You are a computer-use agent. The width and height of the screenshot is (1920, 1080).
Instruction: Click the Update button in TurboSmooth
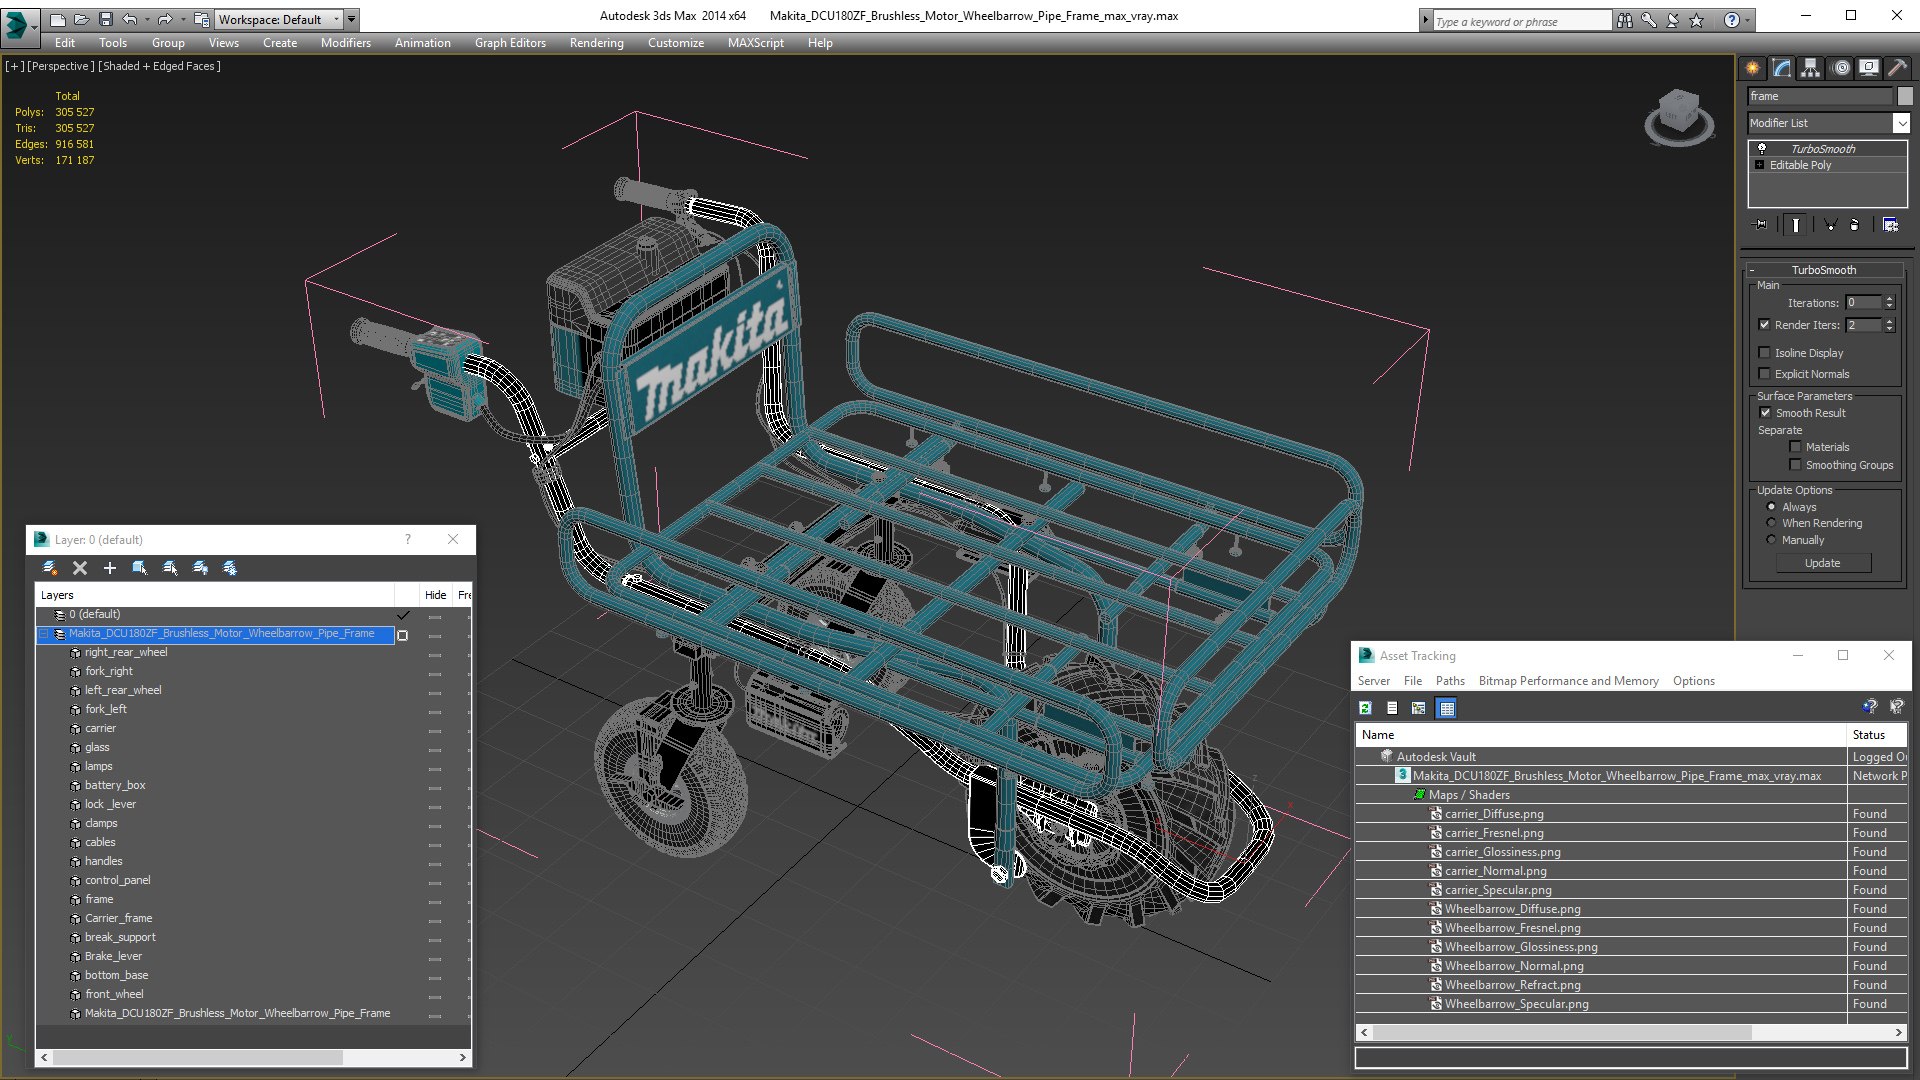pos(1822,563)
